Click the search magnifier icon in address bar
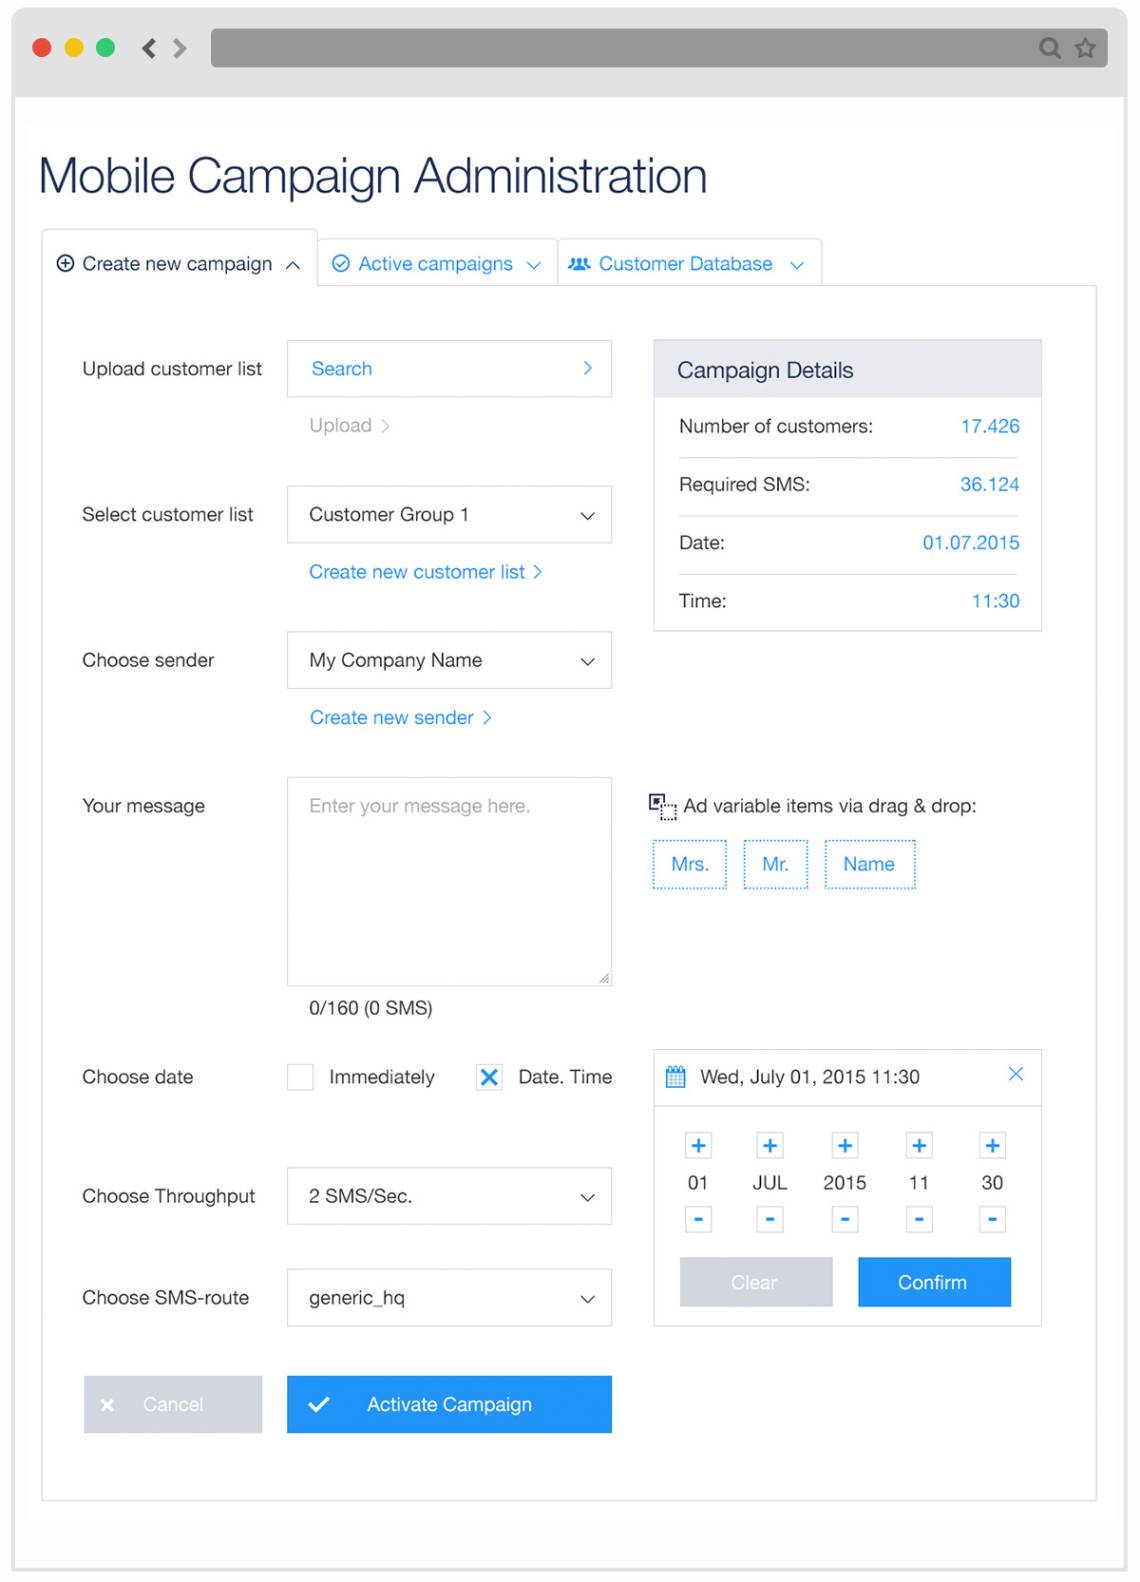This screenshot has width=1140, height=1582. [1049, 48]
